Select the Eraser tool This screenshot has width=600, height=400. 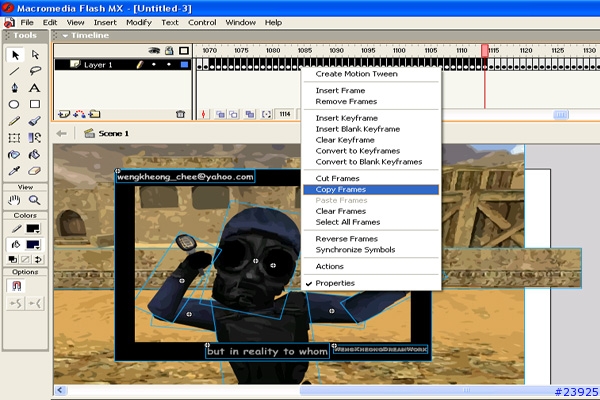coord(35,171)
